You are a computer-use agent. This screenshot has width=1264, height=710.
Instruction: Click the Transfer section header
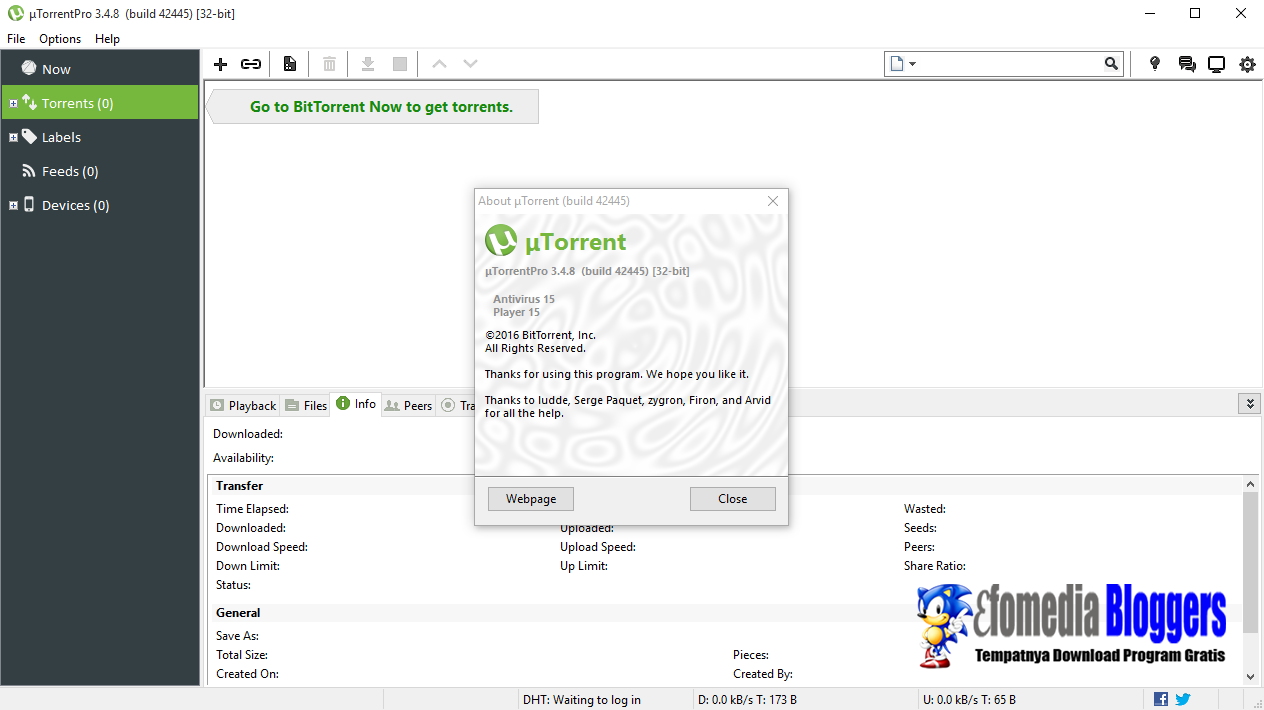pyautogui.click(x=240, y=486)
